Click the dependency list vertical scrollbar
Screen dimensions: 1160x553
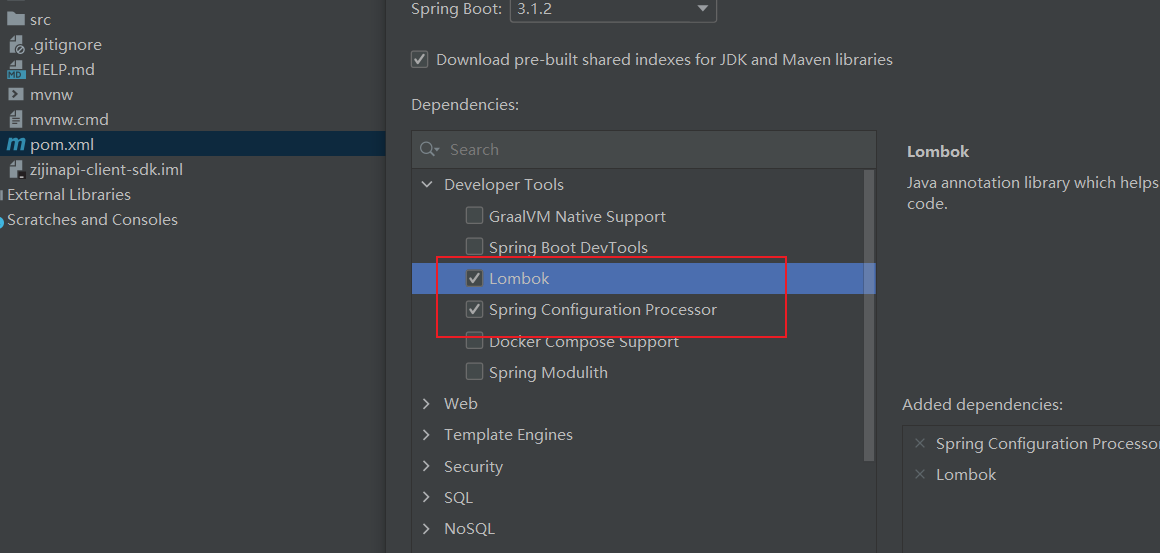click(869, 314)
